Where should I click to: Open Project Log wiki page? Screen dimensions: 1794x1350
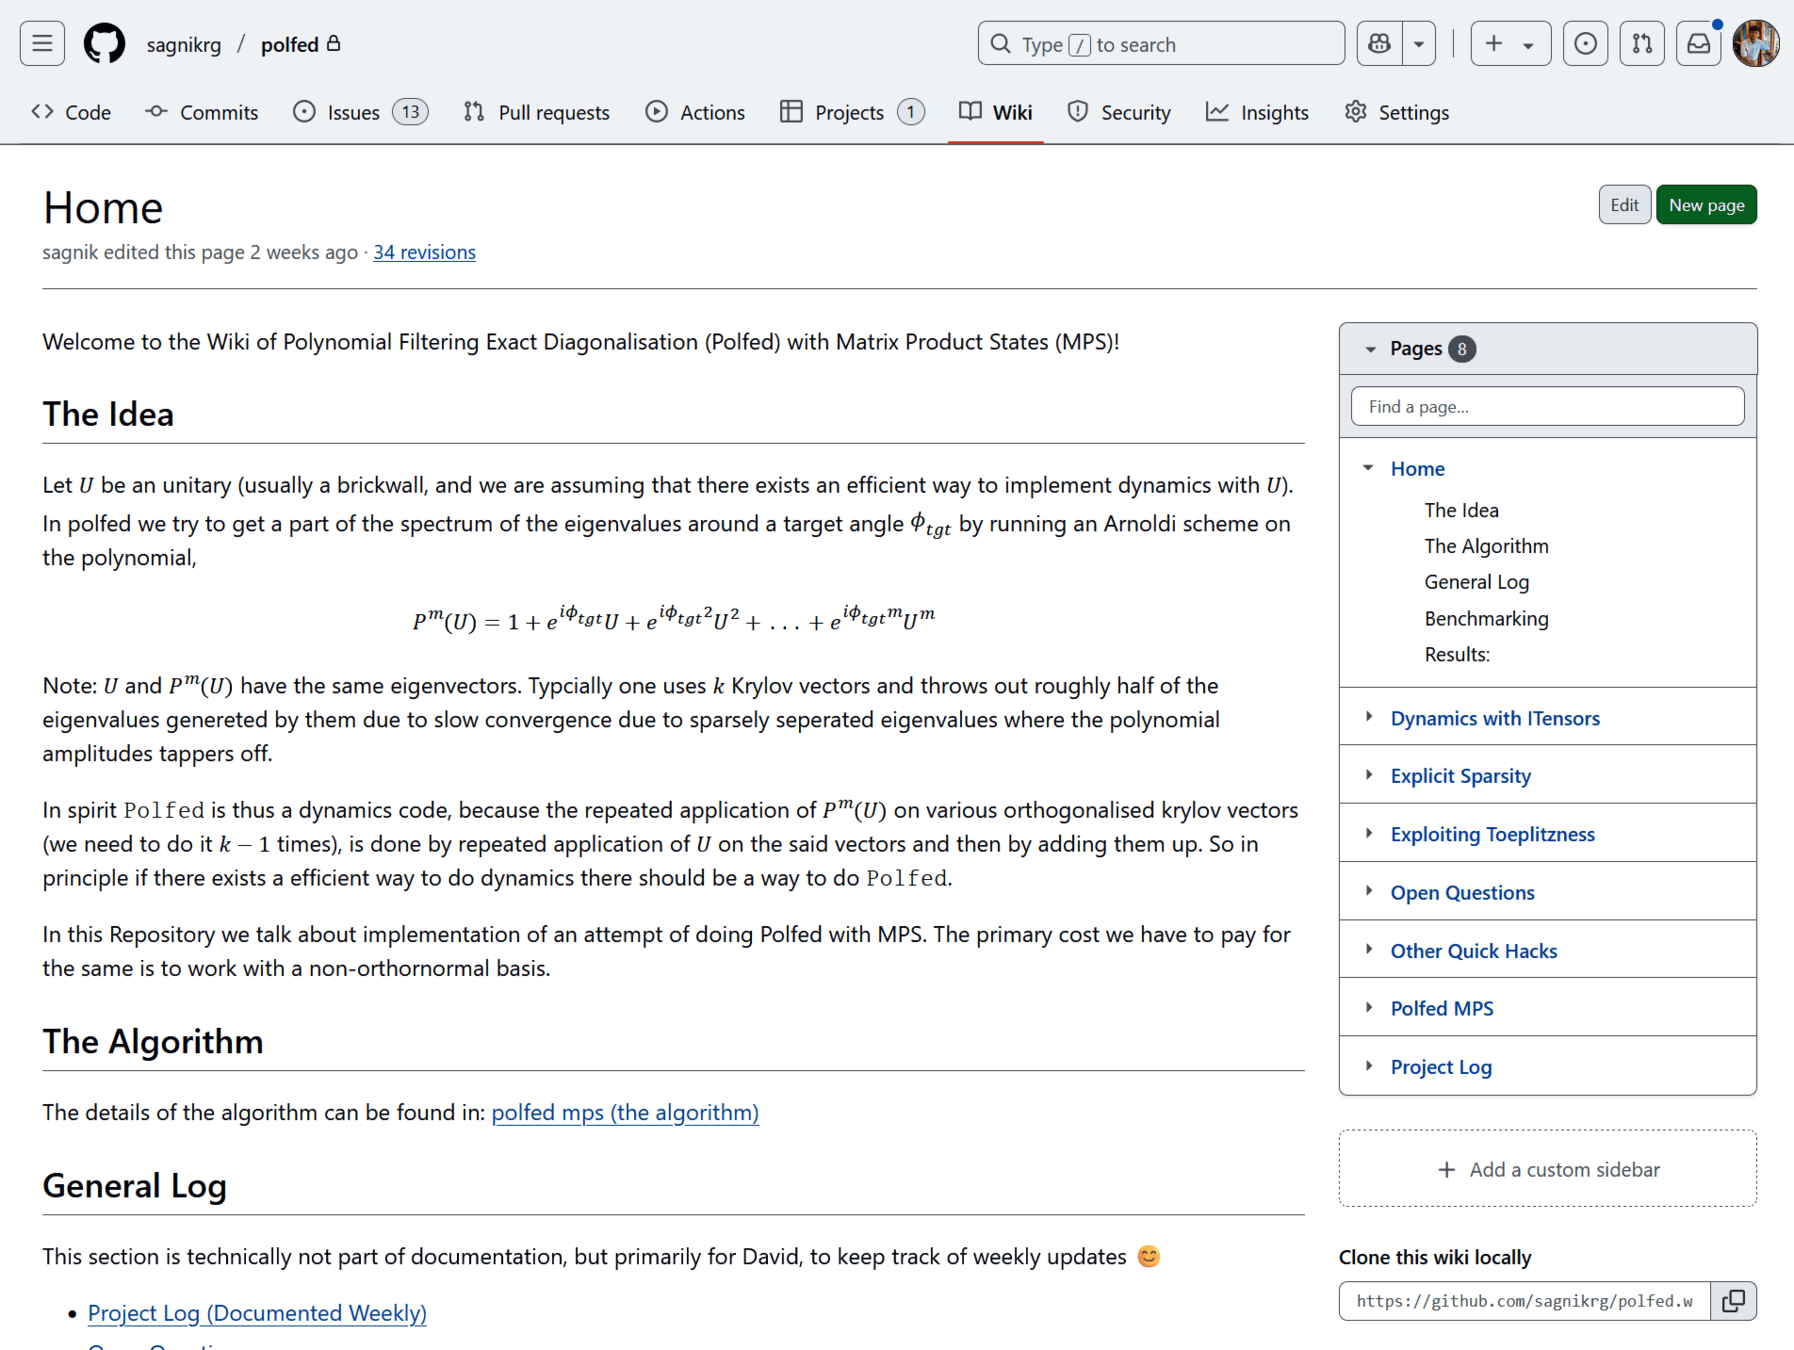coord(1441,1067)
